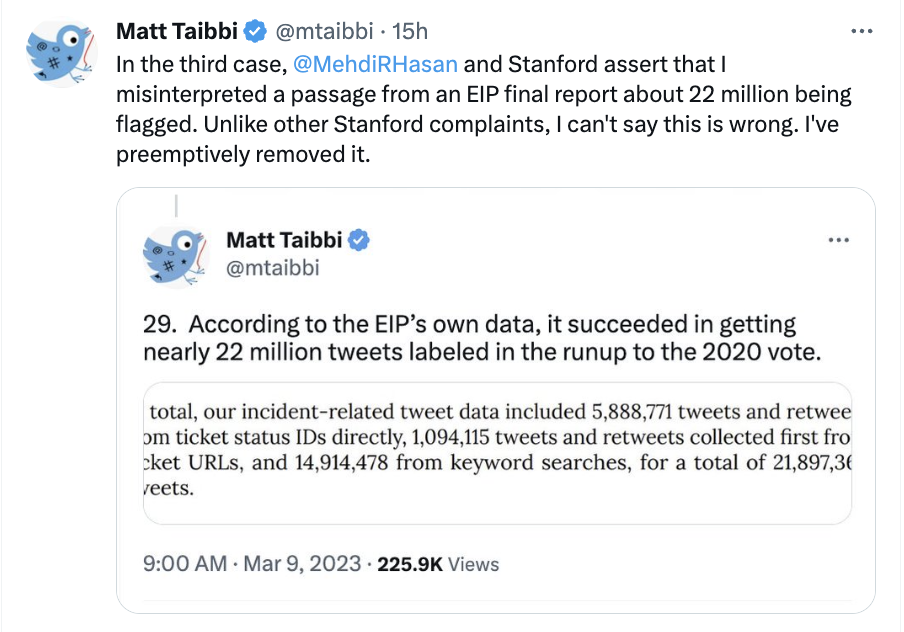
Task: Click the 9:00 AM · Mar 9, 2023 timestamp
Action: pyautogui.click(x=252, y=563)
